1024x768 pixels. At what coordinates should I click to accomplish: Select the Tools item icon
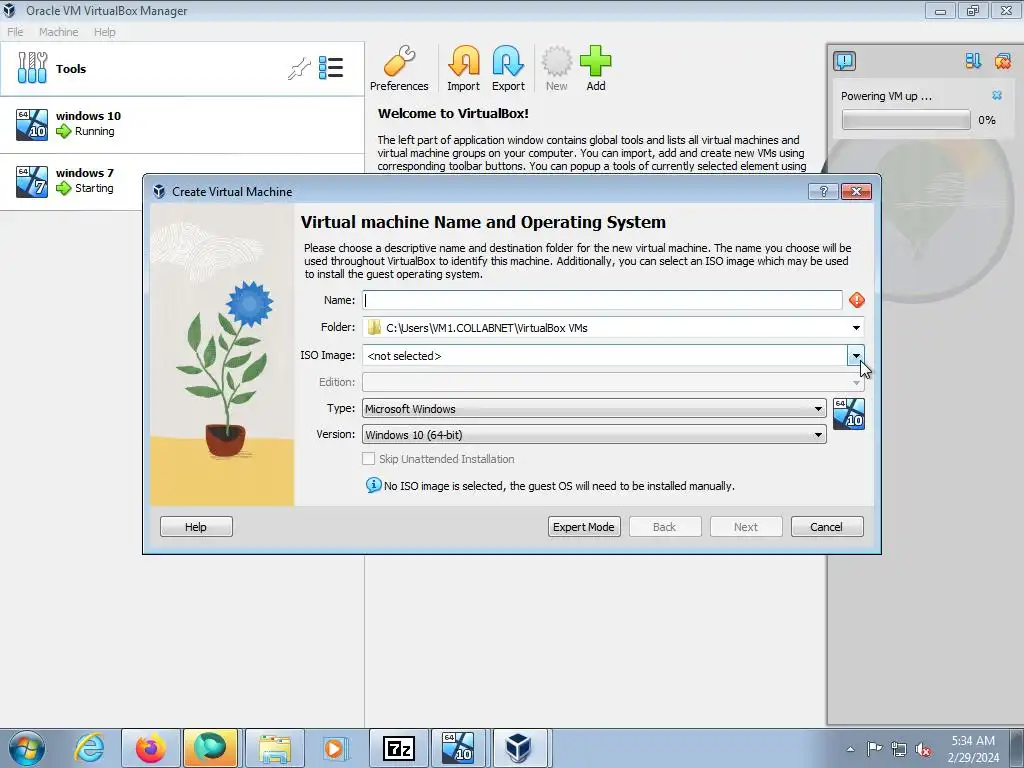[32, 68]
